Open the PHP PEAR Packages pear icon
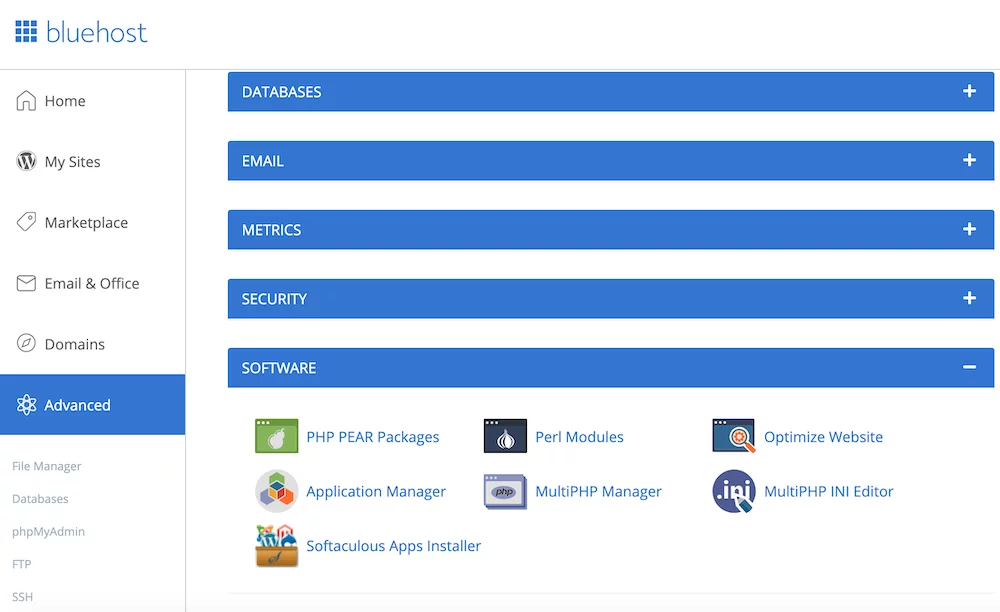 click(x=277, y=436)
